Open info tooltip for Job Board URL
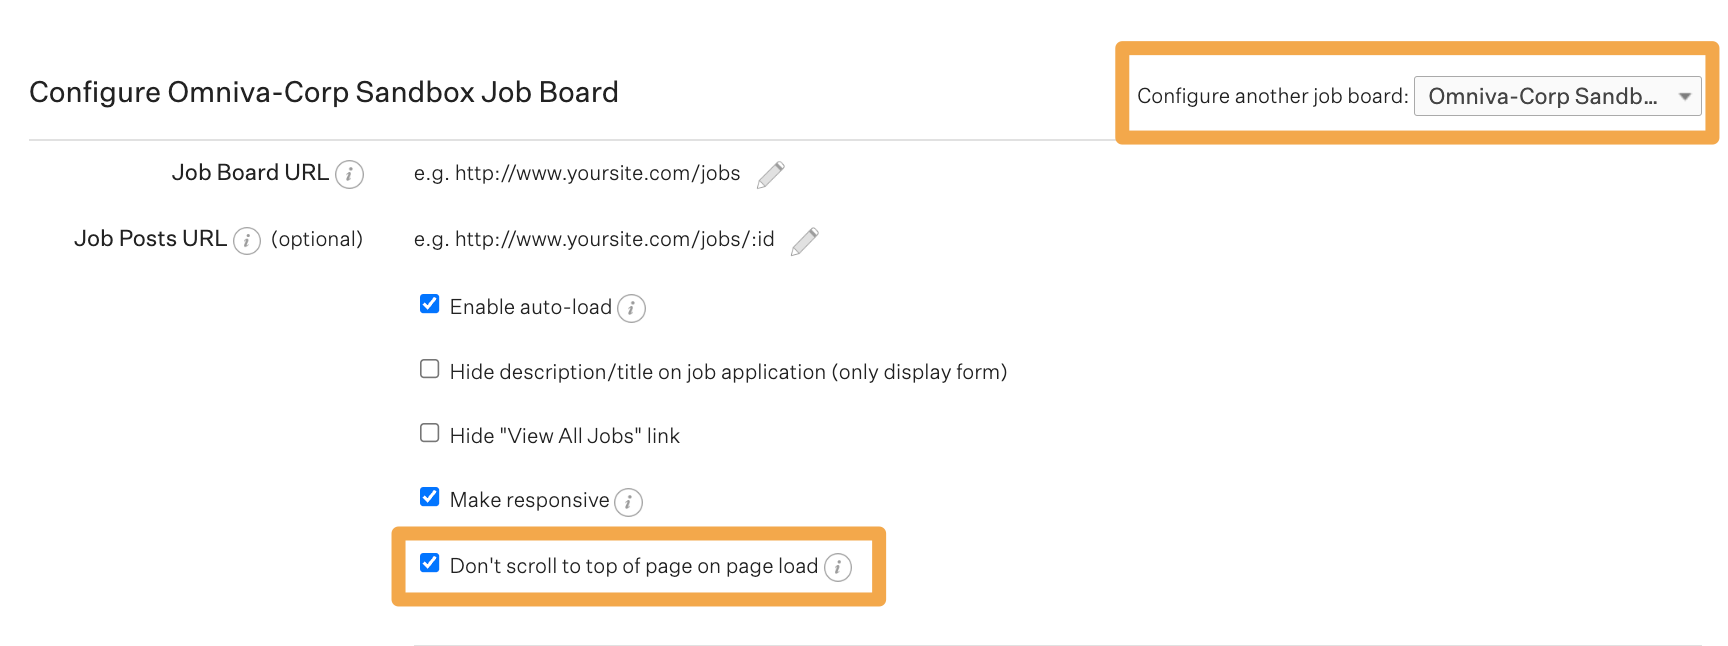The image size is (1728, 646). coord(349,174)
